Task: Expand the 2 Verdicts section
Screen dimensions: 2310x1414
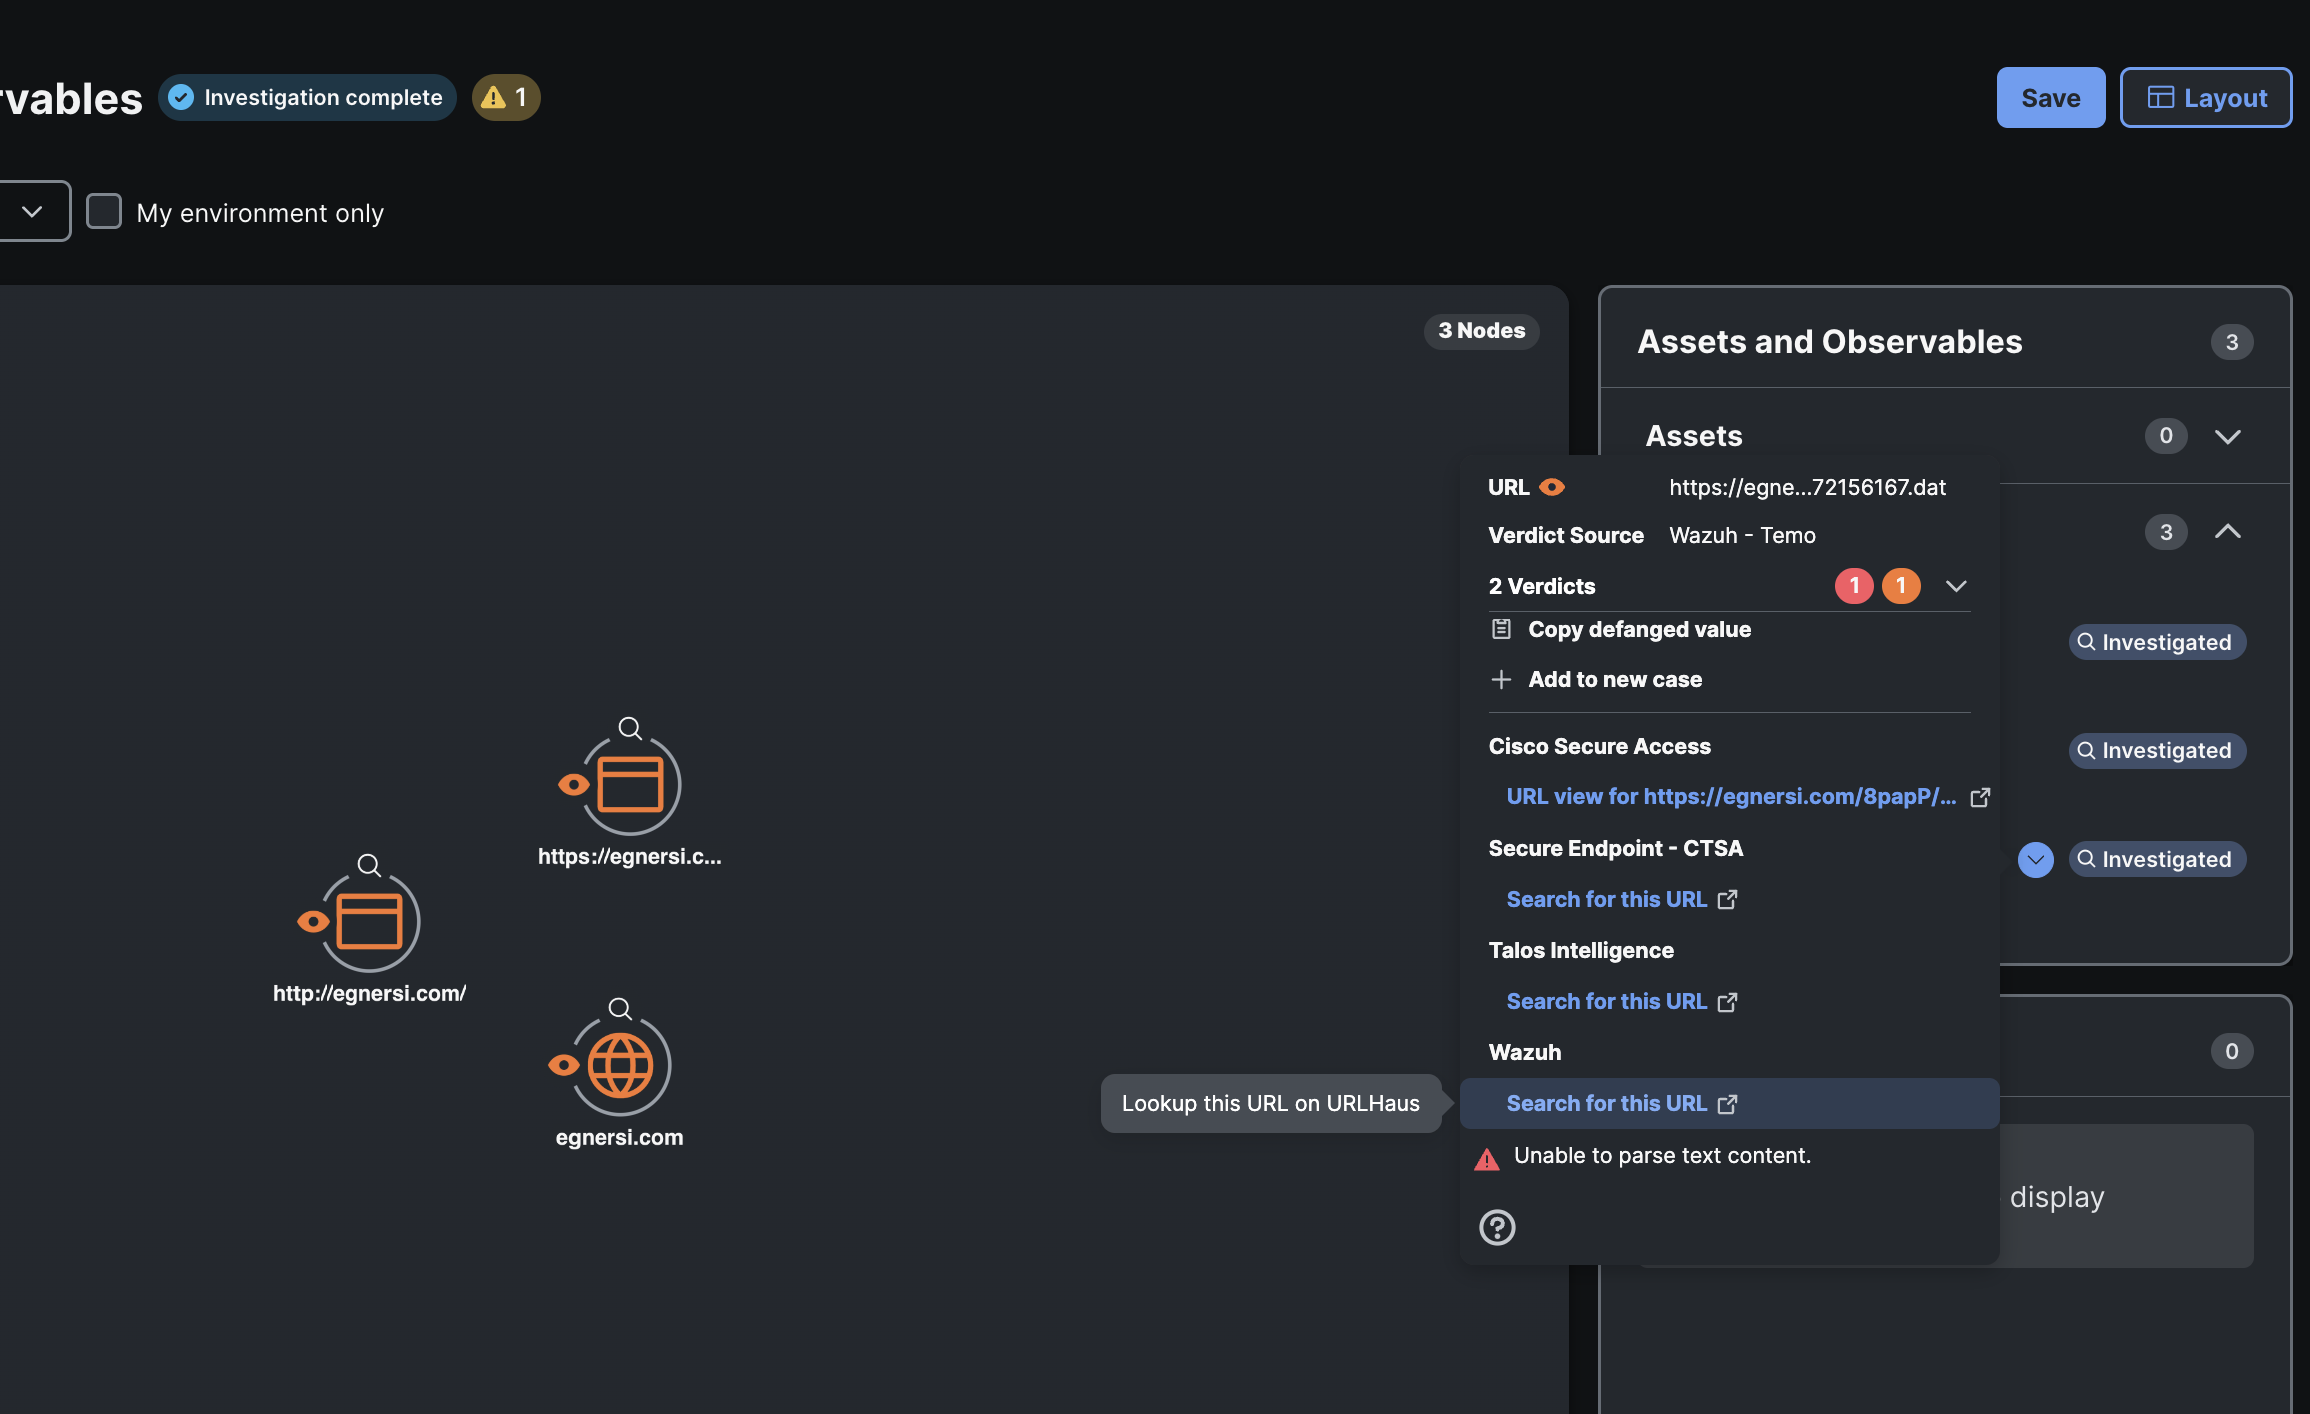Action: 1956,586
